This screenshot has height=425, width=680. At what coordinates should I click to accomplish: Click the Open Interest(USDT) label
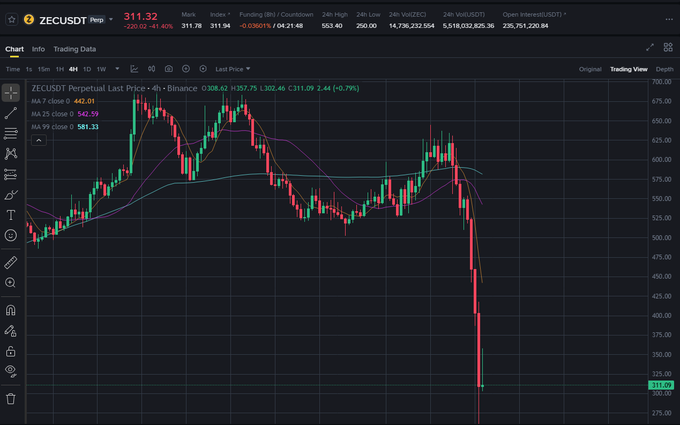(534, 14)
